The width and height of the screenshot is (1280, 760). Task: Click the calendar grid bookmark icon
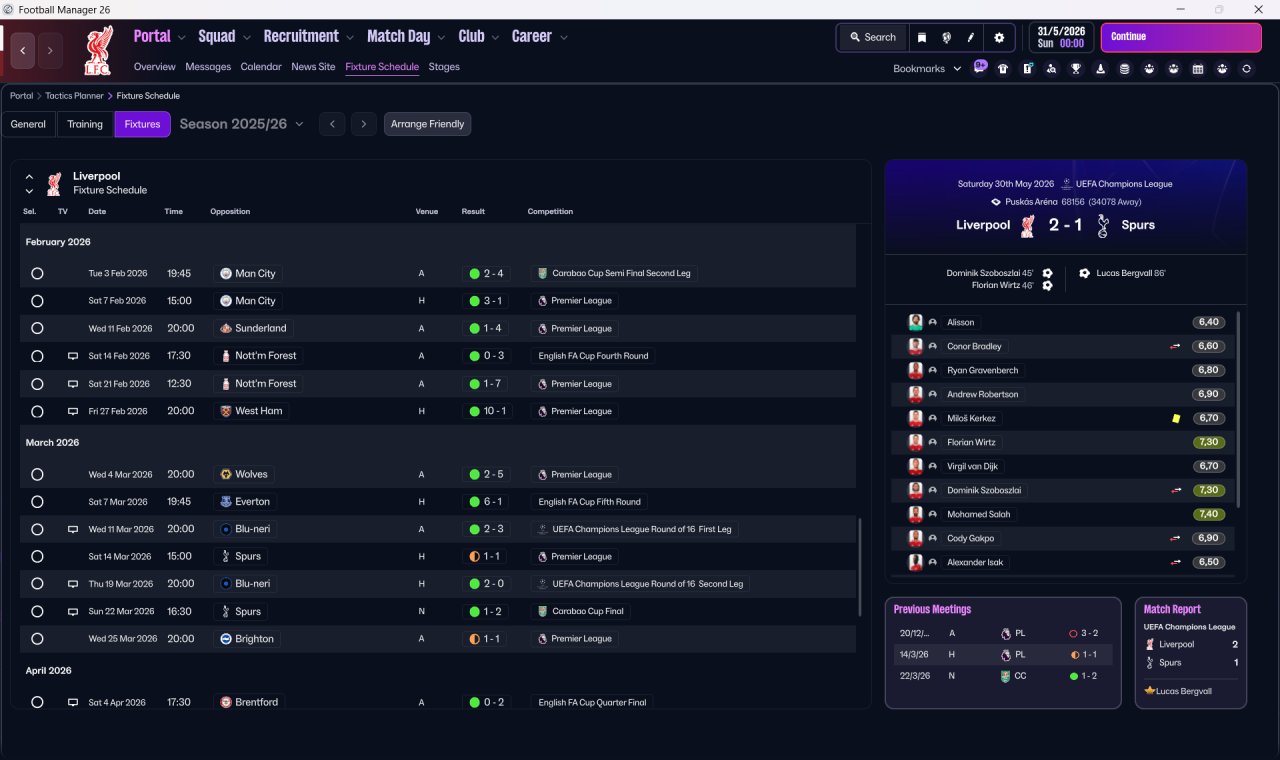pos(1198,69)
